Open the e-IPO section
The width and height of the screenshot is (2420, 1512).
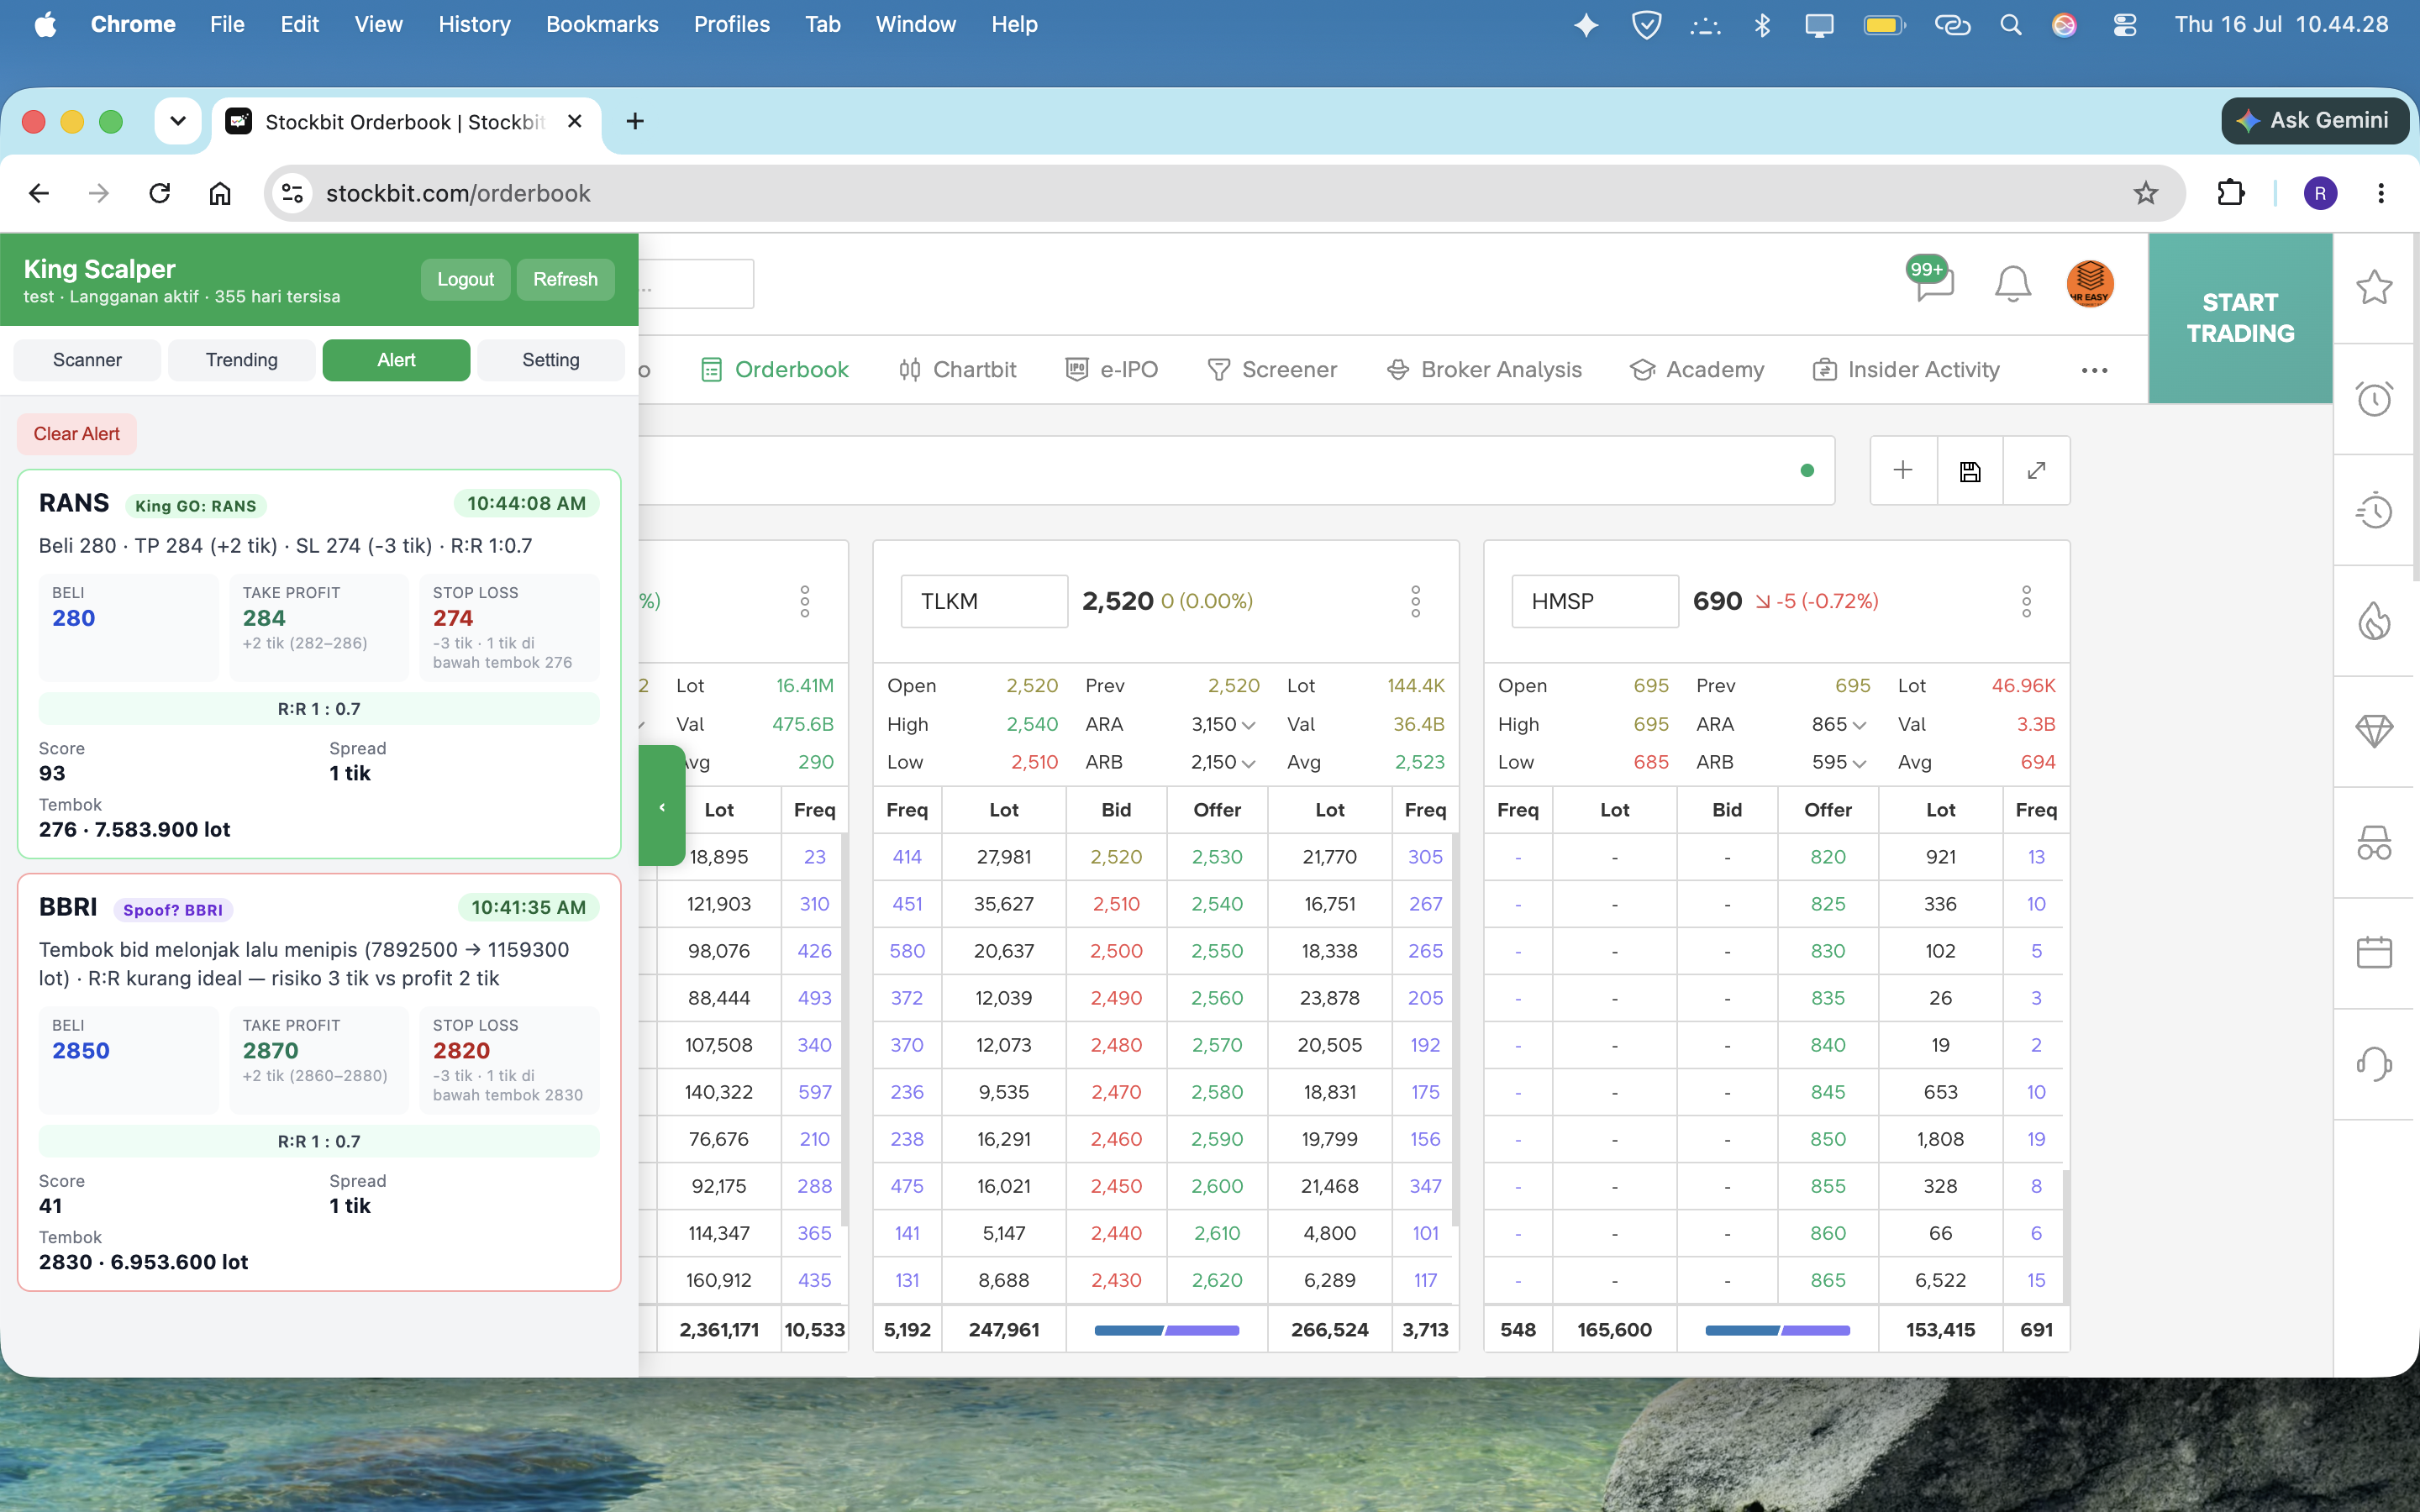click(1111, 370)
